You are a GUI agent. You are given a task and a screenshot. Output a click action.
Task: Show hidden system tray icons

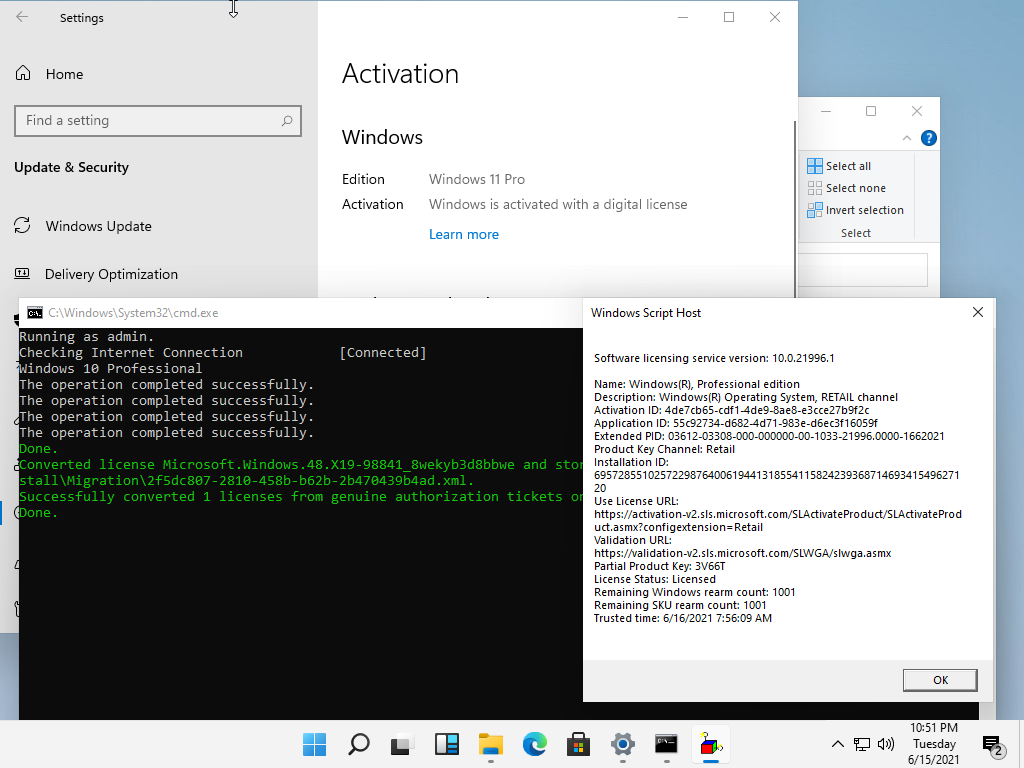[x=838, y=744]
